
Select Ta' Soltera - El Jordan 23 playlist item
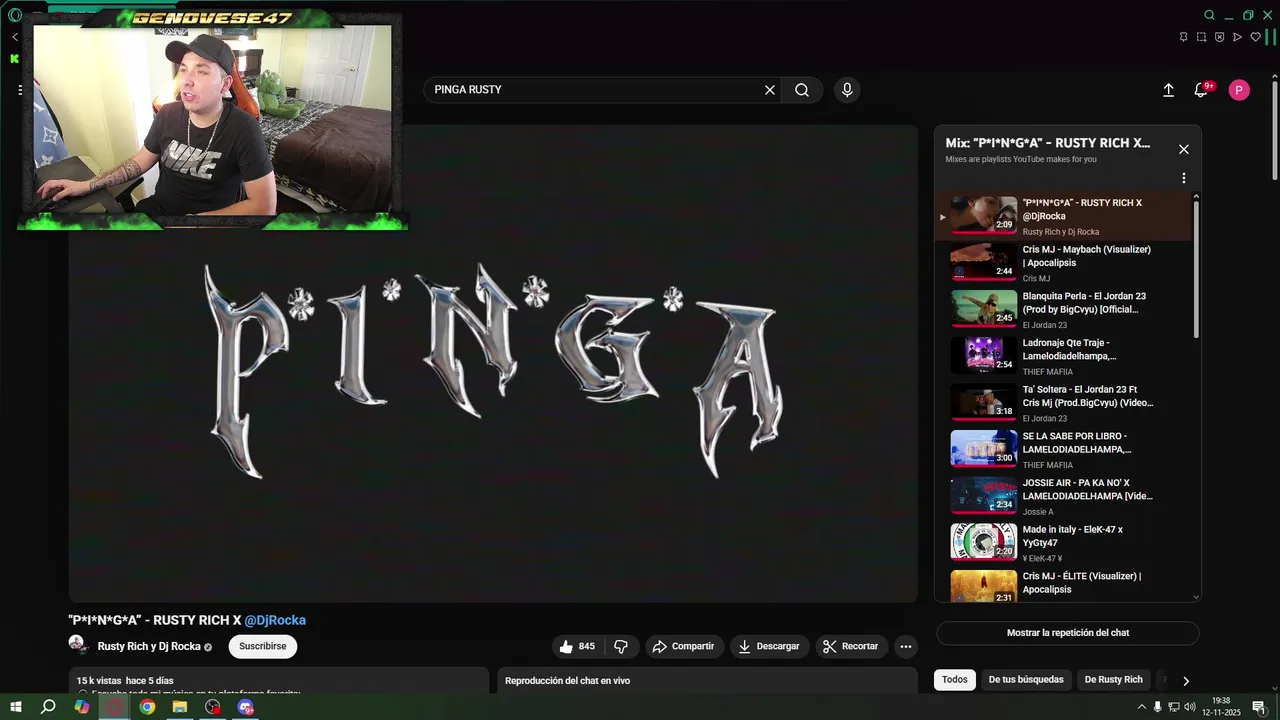click(x=1063, y=404)
